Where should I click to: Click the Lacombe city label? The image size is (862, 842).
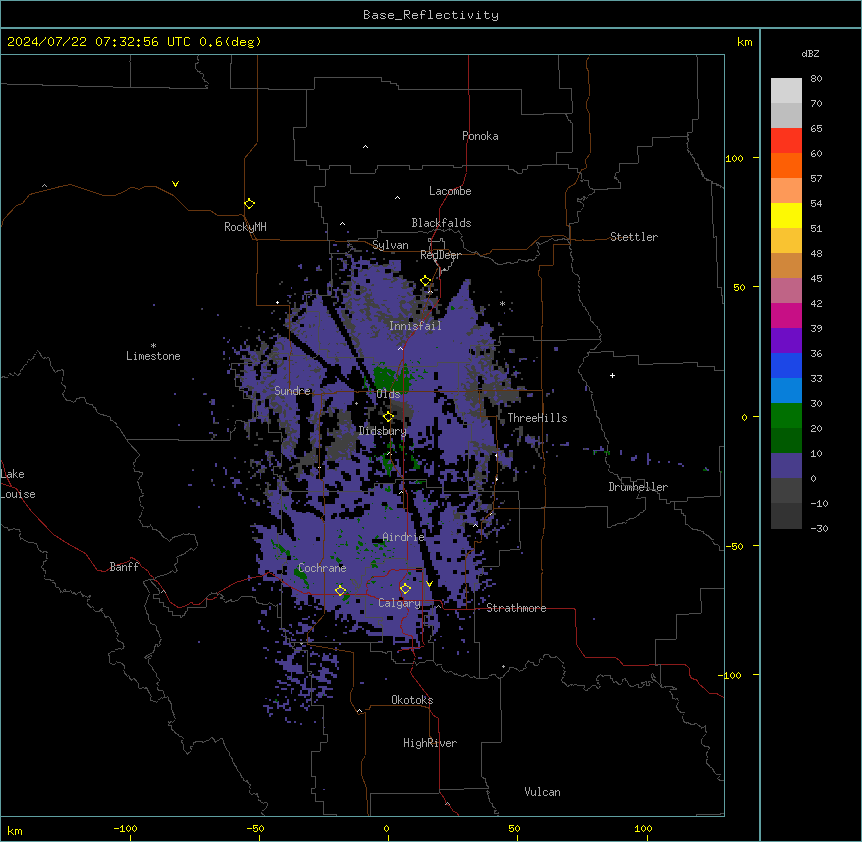pos(450,191)
